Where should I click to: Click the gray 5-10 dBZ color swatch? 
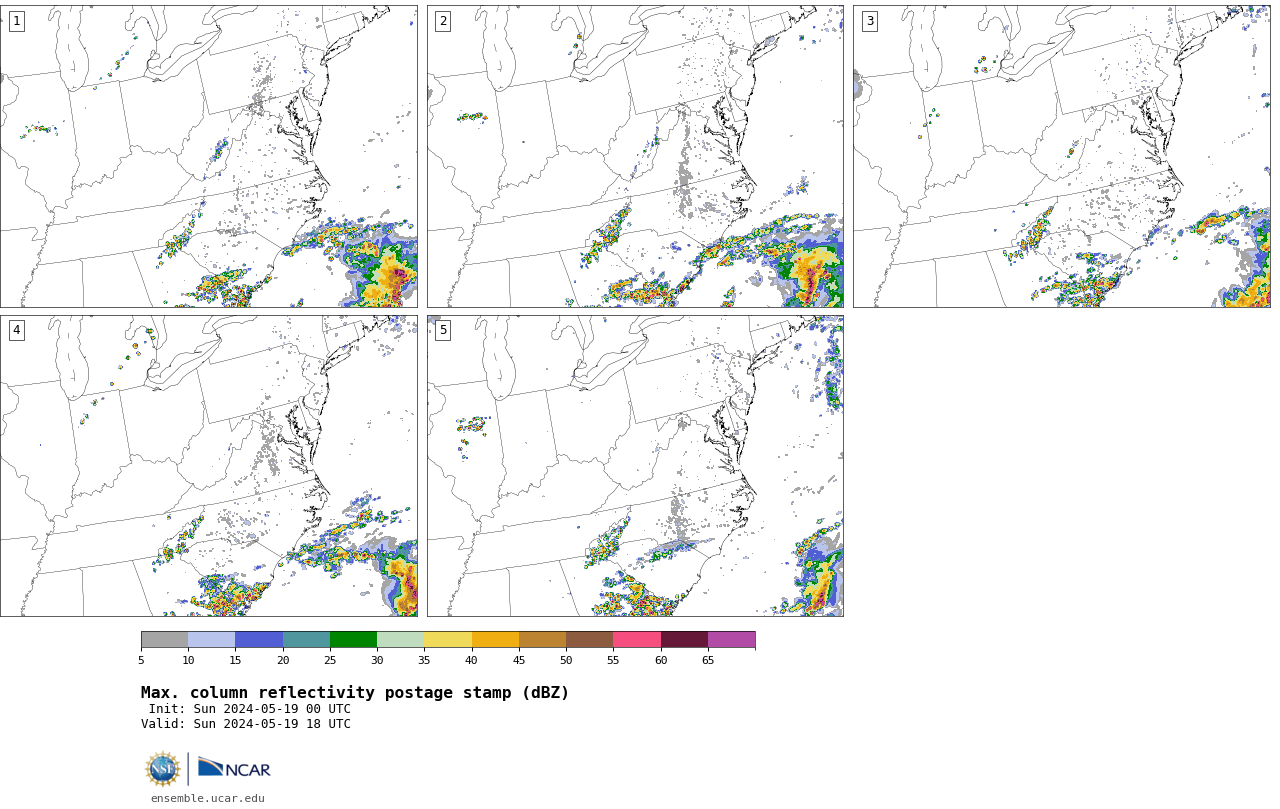tap(164, 640)
